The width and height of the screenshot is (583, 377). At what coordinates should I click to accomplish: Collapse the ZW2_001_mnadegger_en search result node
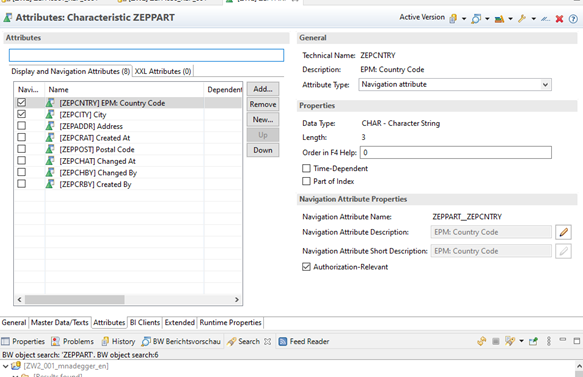coord(5,366)
